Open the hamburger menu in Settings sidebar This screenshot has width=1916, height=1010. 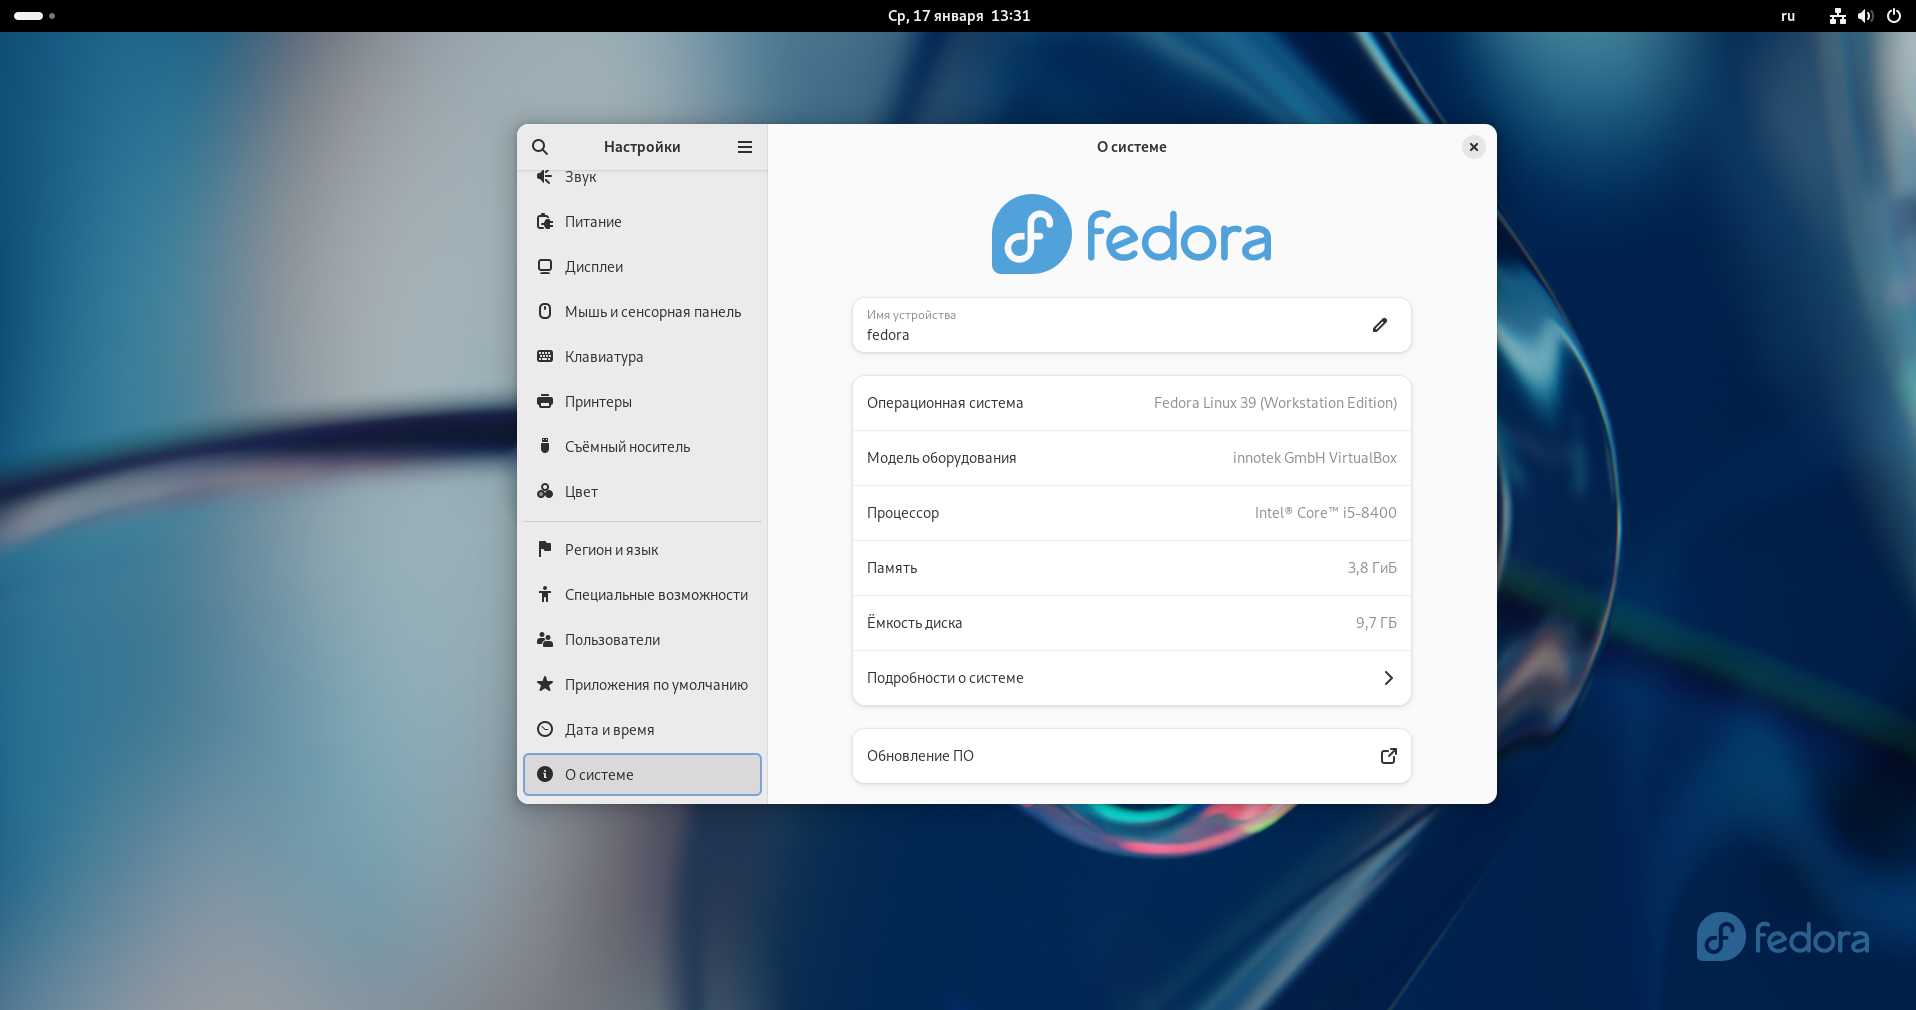(744, 147)
